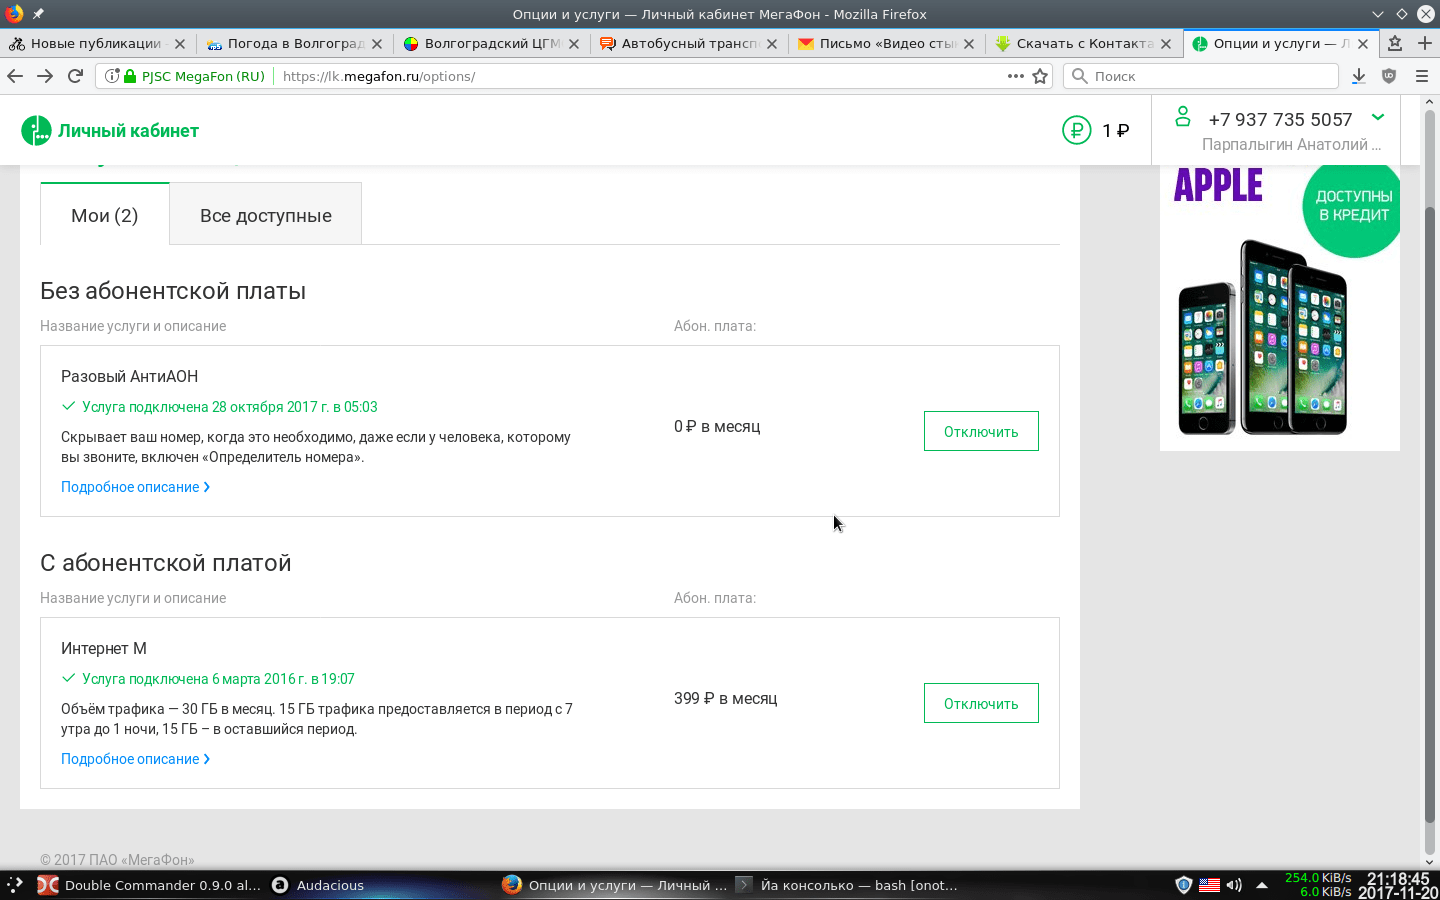Click the '0 ₽ в месяц' fee text
The height and width of the screenshot is (900, 1440).
tap(717, 426)
